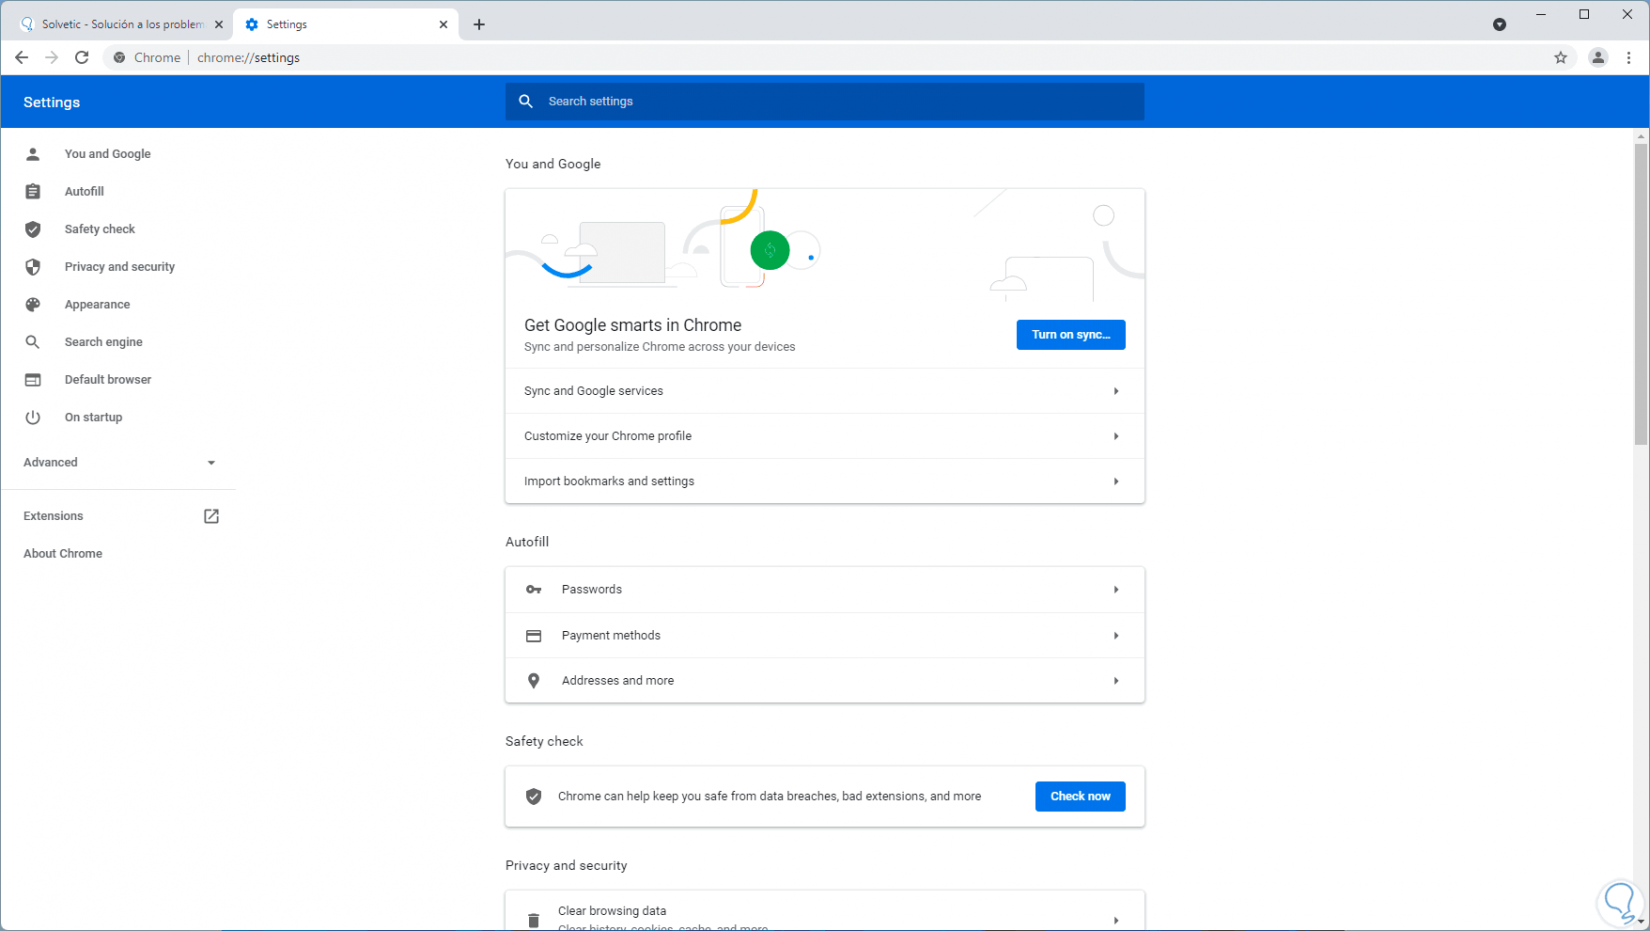Open Sync and Google services arrow
The image size is (1650, 931).
pos(1116,391)
